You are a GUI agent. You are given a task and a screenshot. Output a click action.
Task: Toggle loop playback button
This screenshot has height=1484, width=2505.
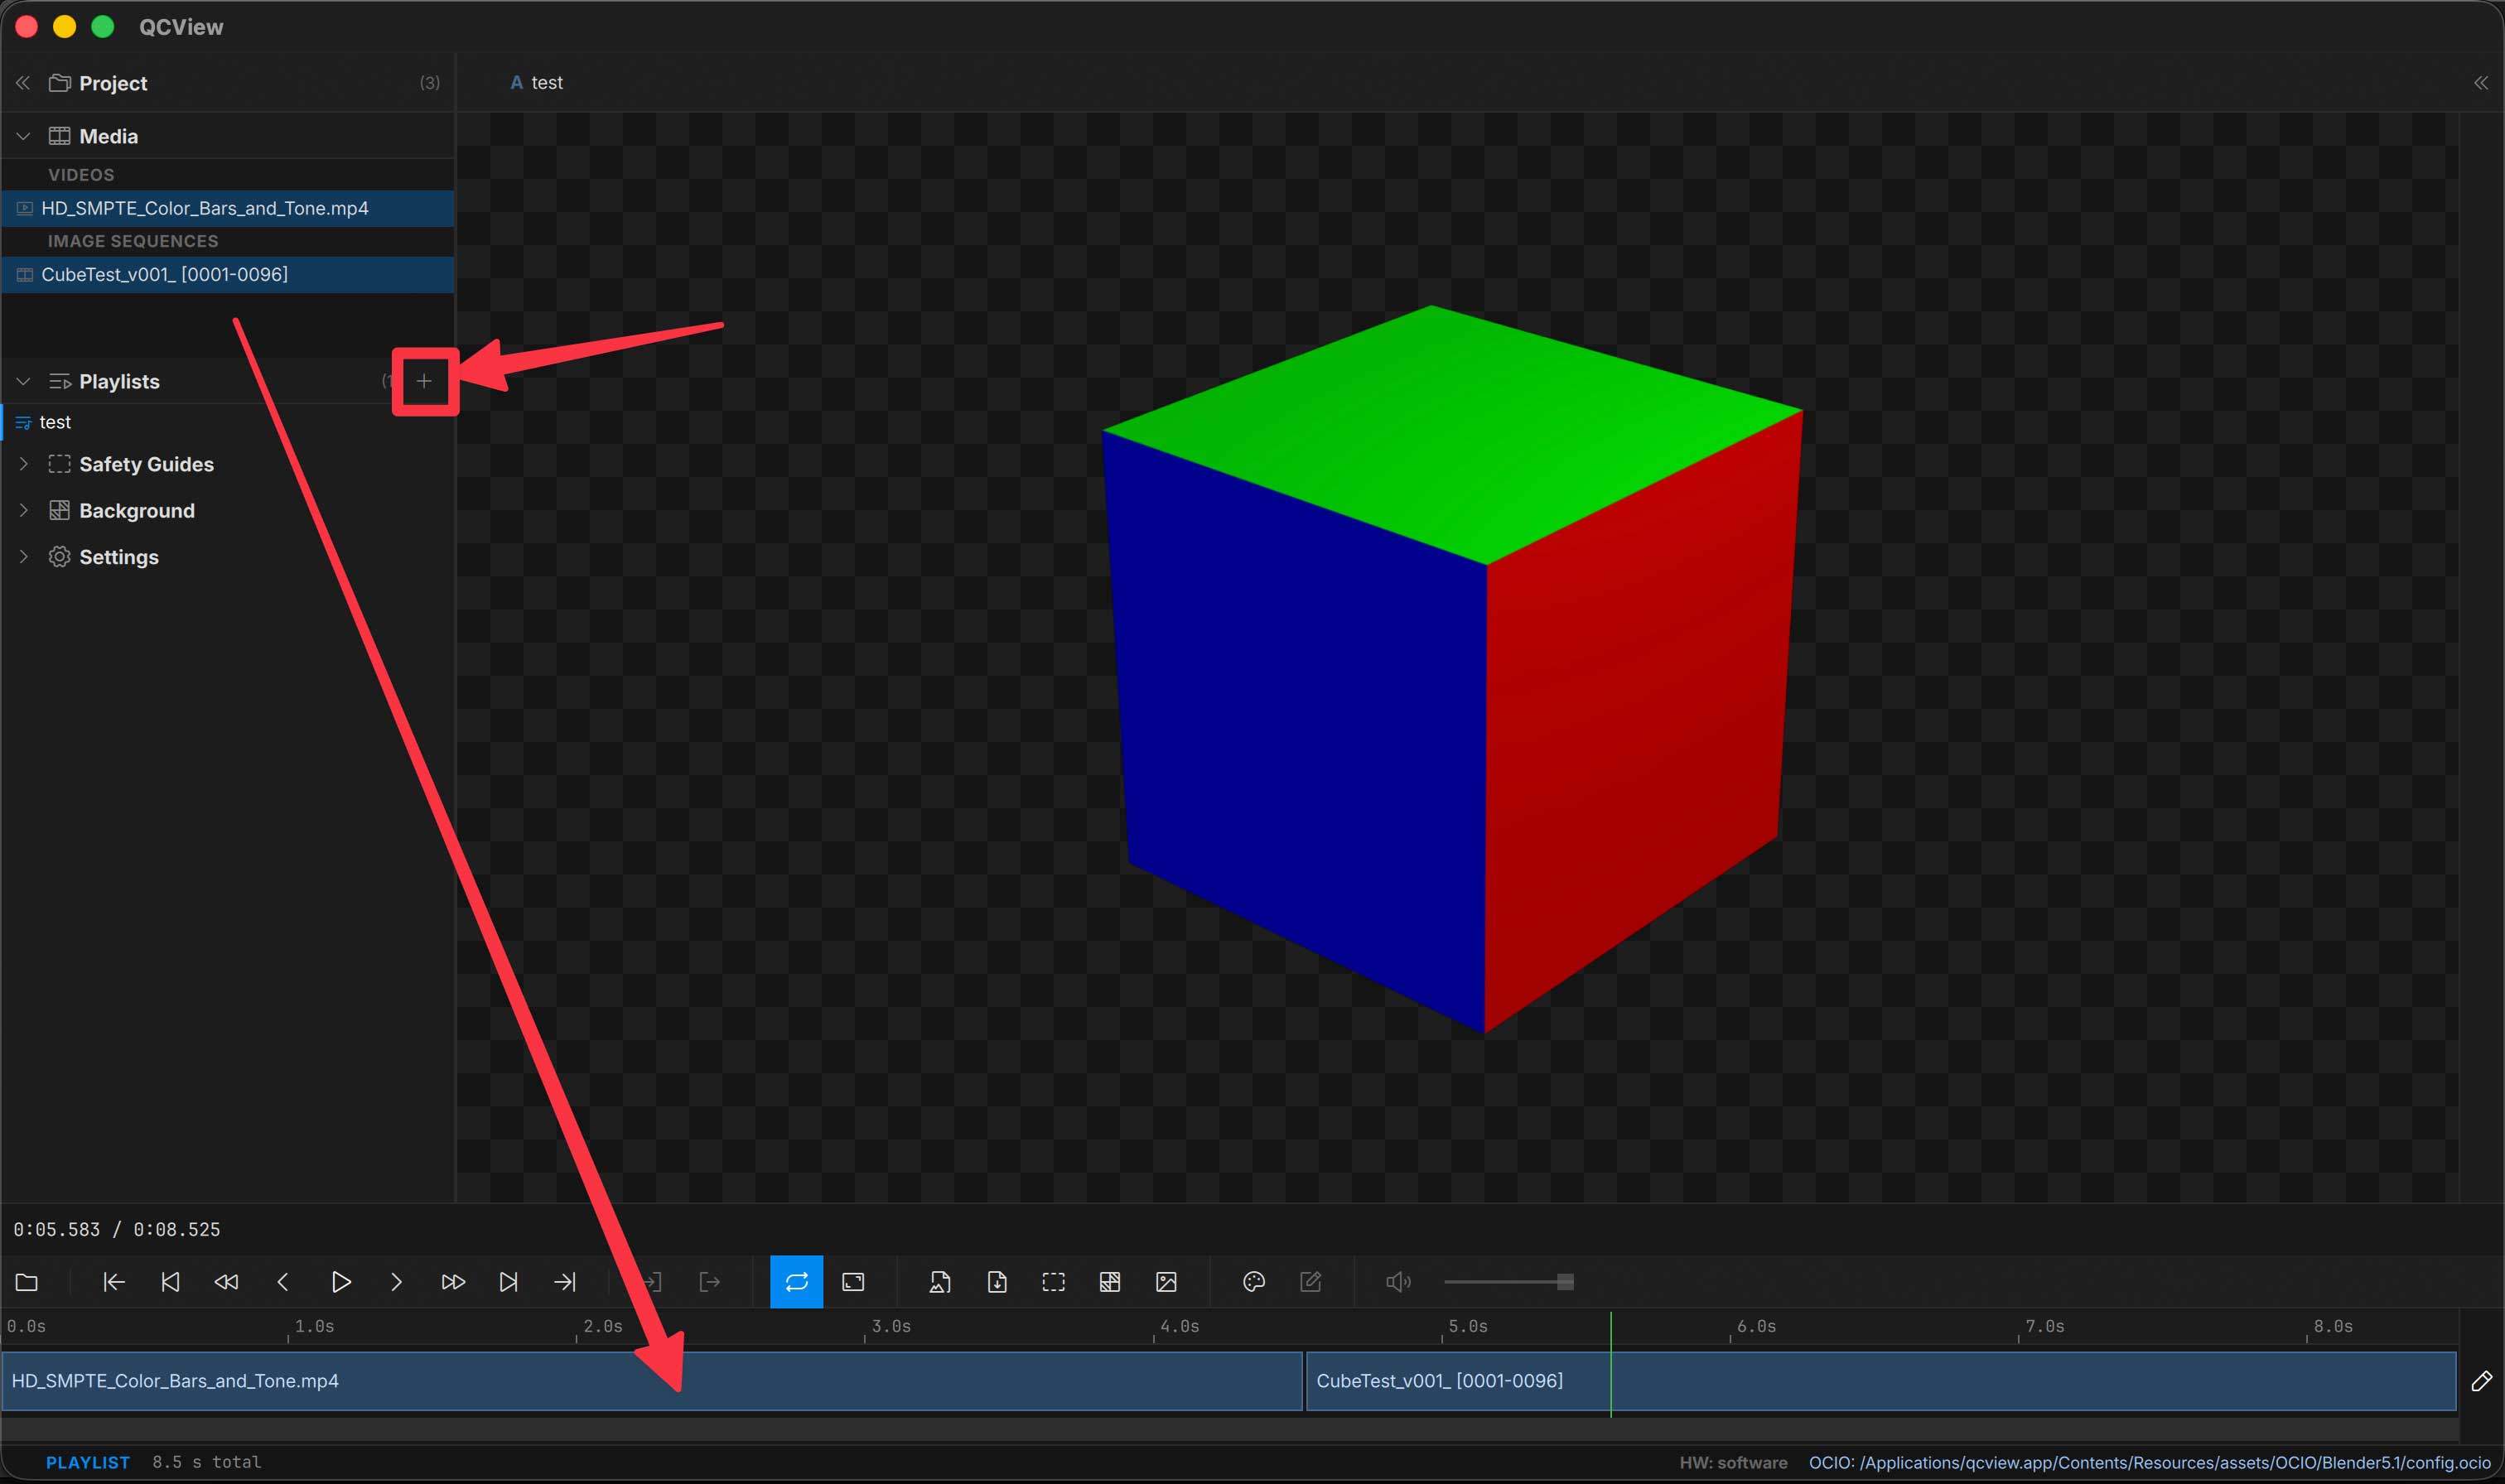pos(797,1282)
